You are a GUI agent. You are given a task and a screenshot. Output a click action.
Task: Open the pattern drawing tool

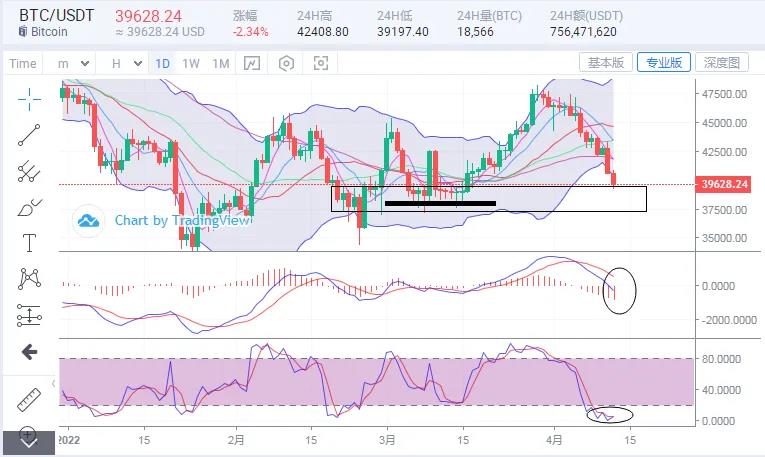(x=29, y=278)
